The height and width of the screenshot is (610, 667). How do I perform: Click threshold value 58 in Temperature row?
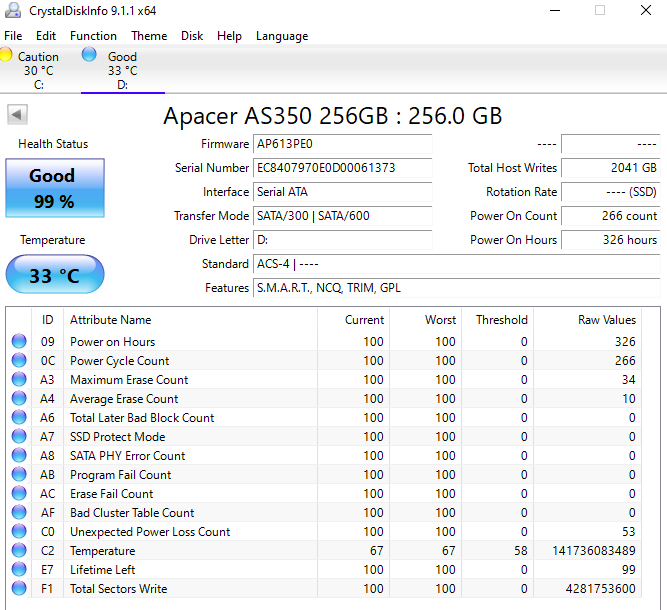click(521, 550)
